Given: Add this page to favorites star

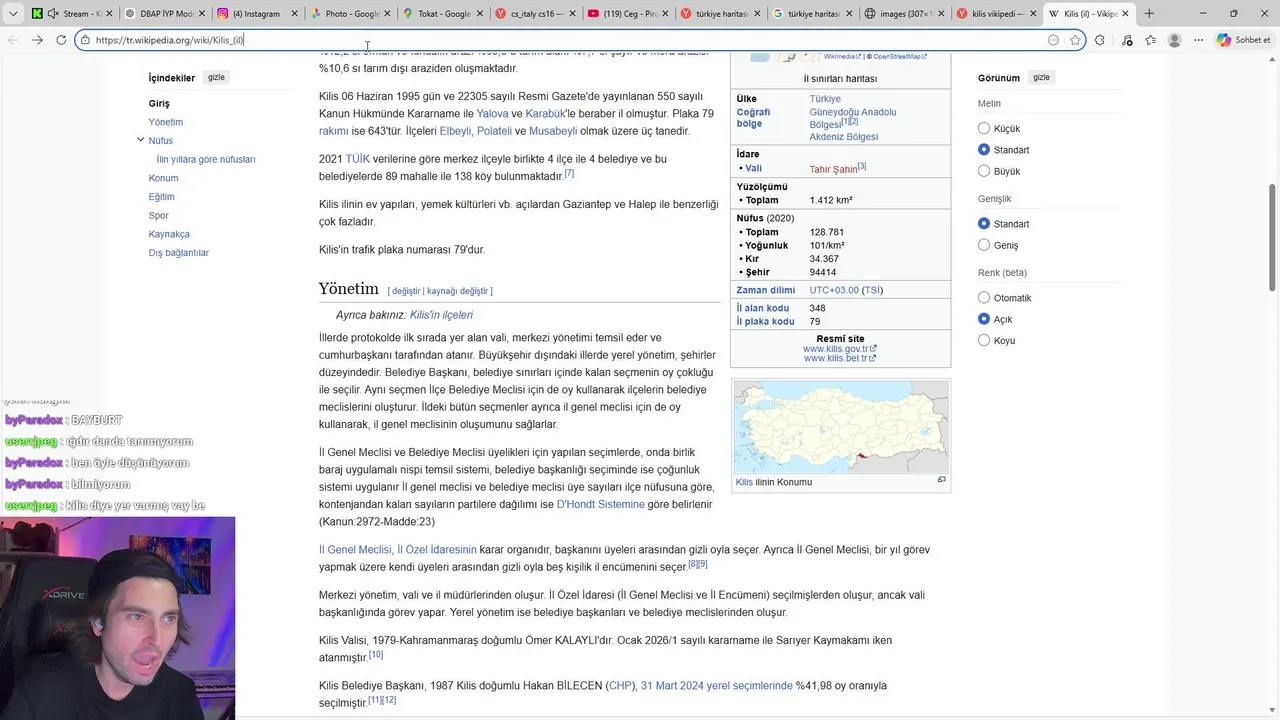Looking at the screenshot, I should tap(1075, 40).
